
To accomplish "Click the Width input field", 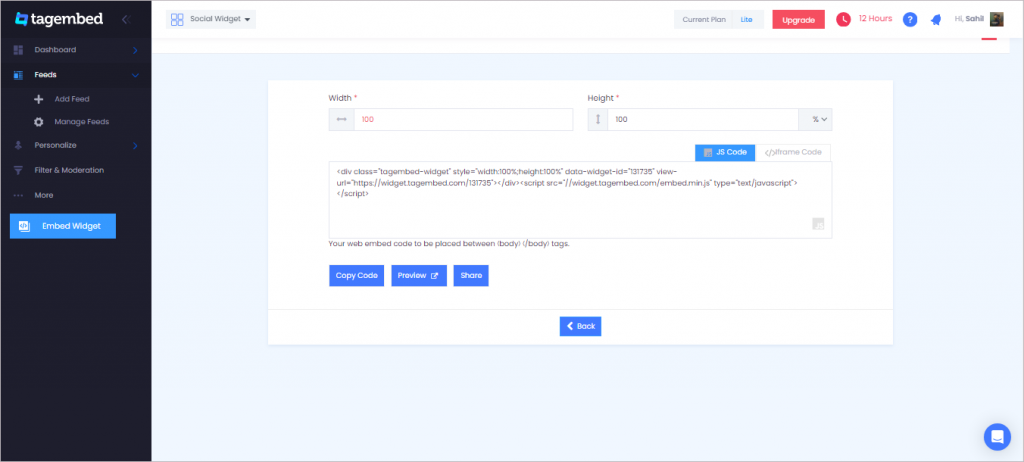I will [463, 120].
